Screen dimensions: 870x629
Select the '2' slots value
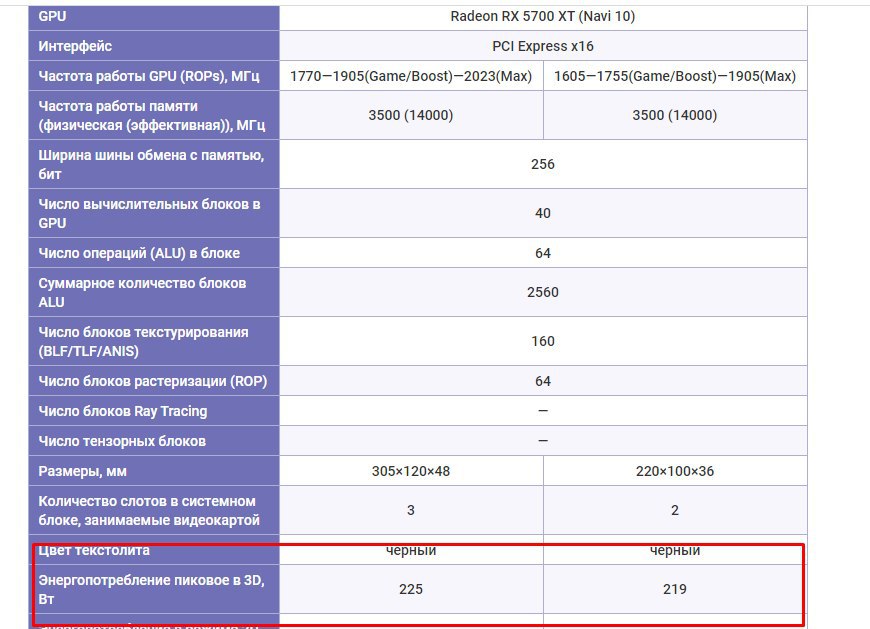[x=675, y=510]
